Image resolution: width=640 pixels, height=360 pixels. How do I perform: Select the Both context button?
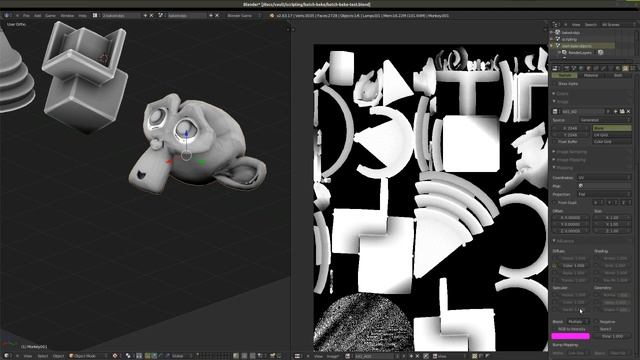coord(618,76)
